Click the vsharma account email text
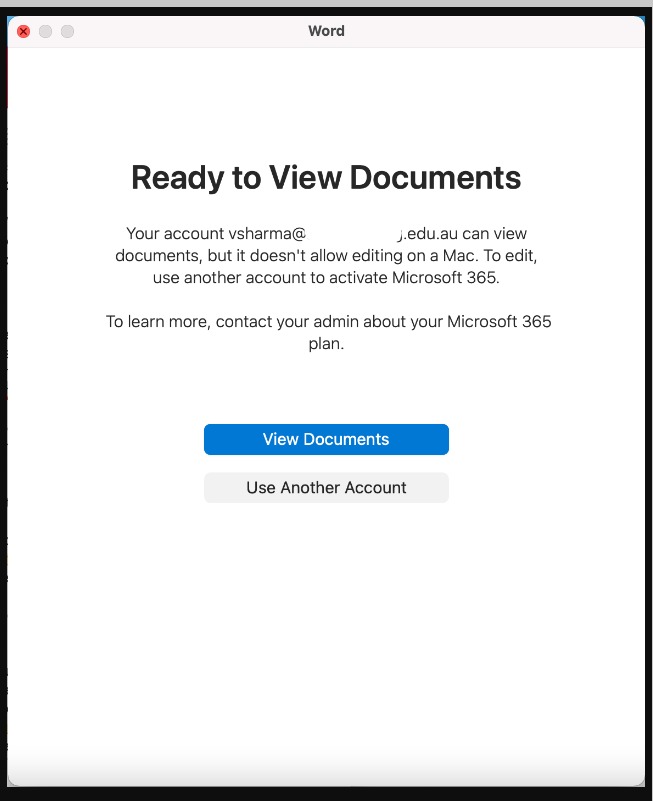The image size is (653, 801). (343, 233)
